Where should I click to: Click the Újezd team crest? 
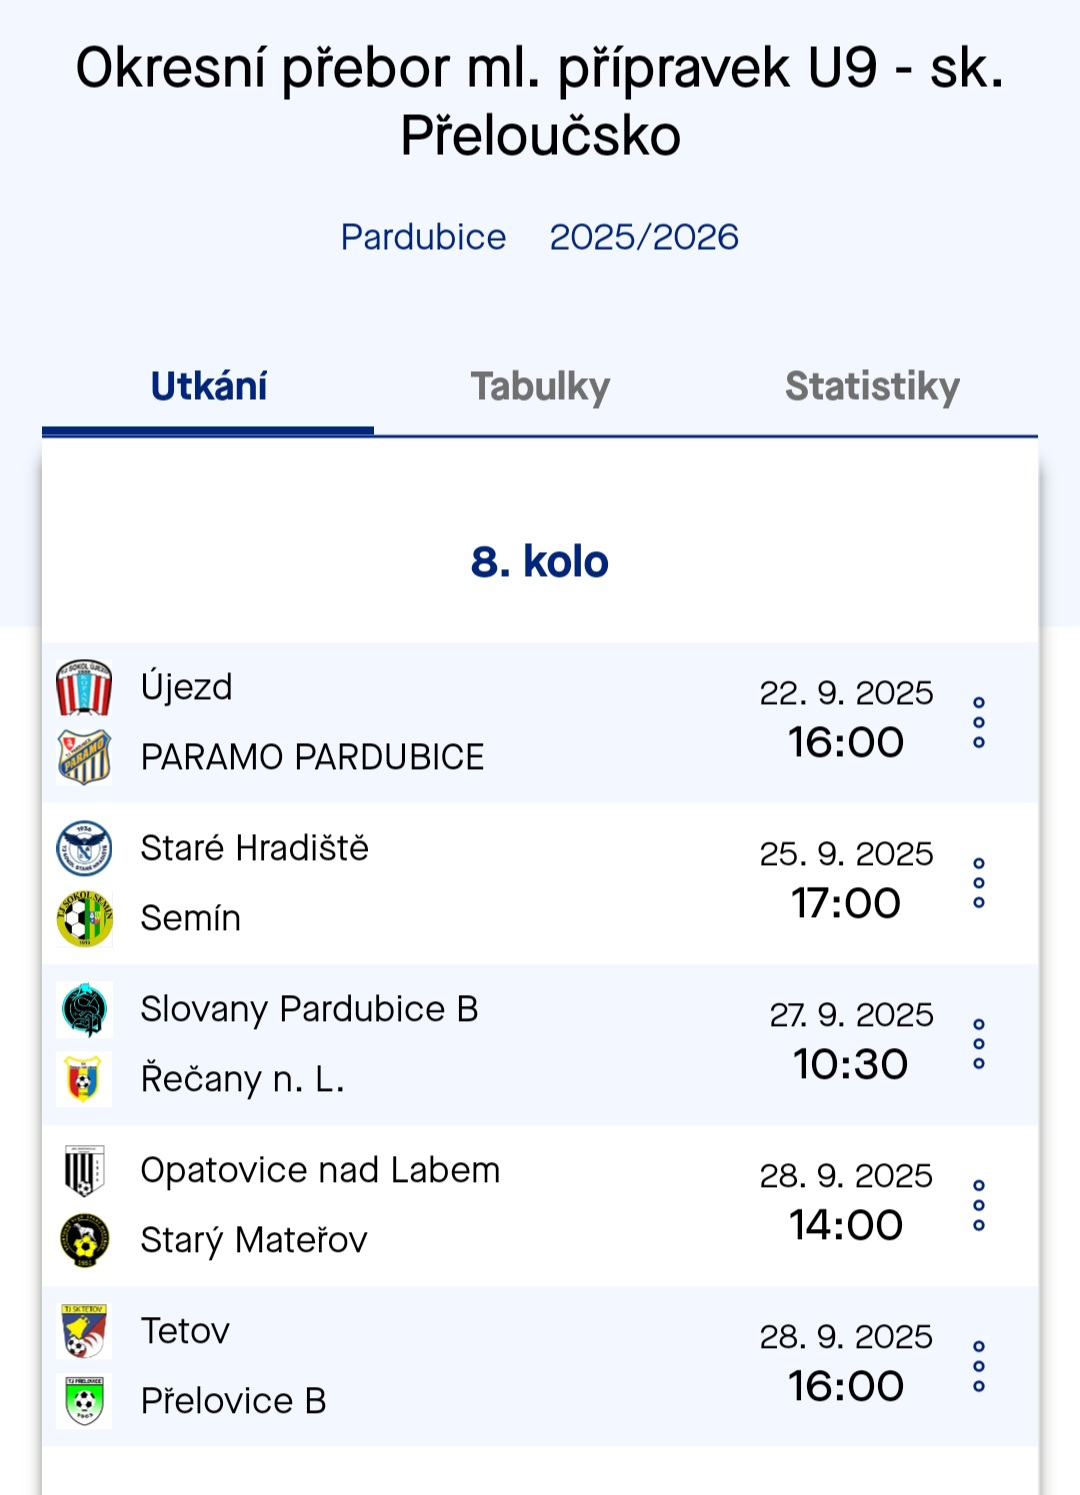84,688
